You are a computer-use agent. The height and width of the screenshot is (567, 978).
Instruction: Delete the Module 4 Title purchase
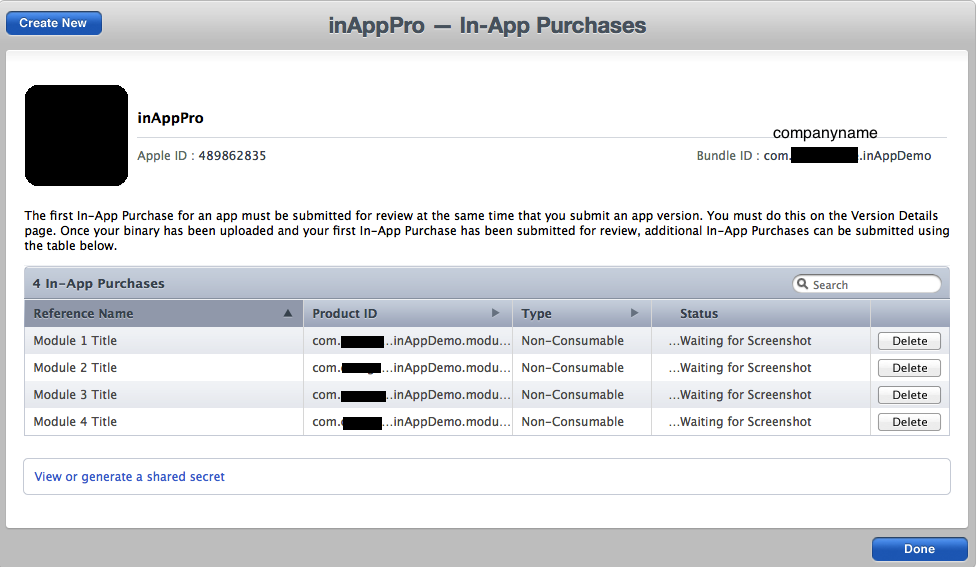pos(909,422)
